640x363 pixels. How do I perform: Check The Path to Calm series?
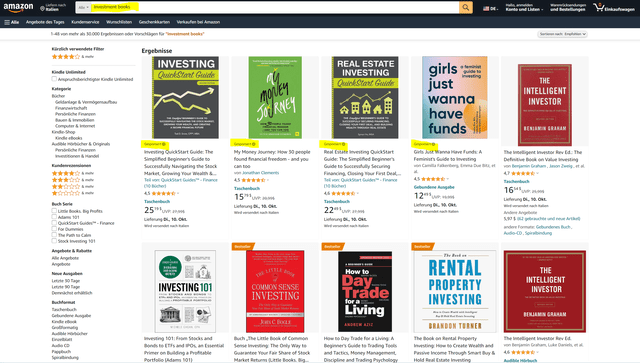pos(54,235)
